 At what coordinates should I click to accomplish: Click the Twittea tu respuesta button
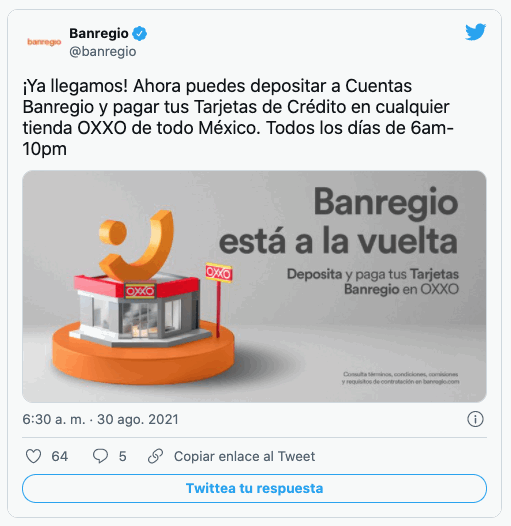(x=254, y=488)
